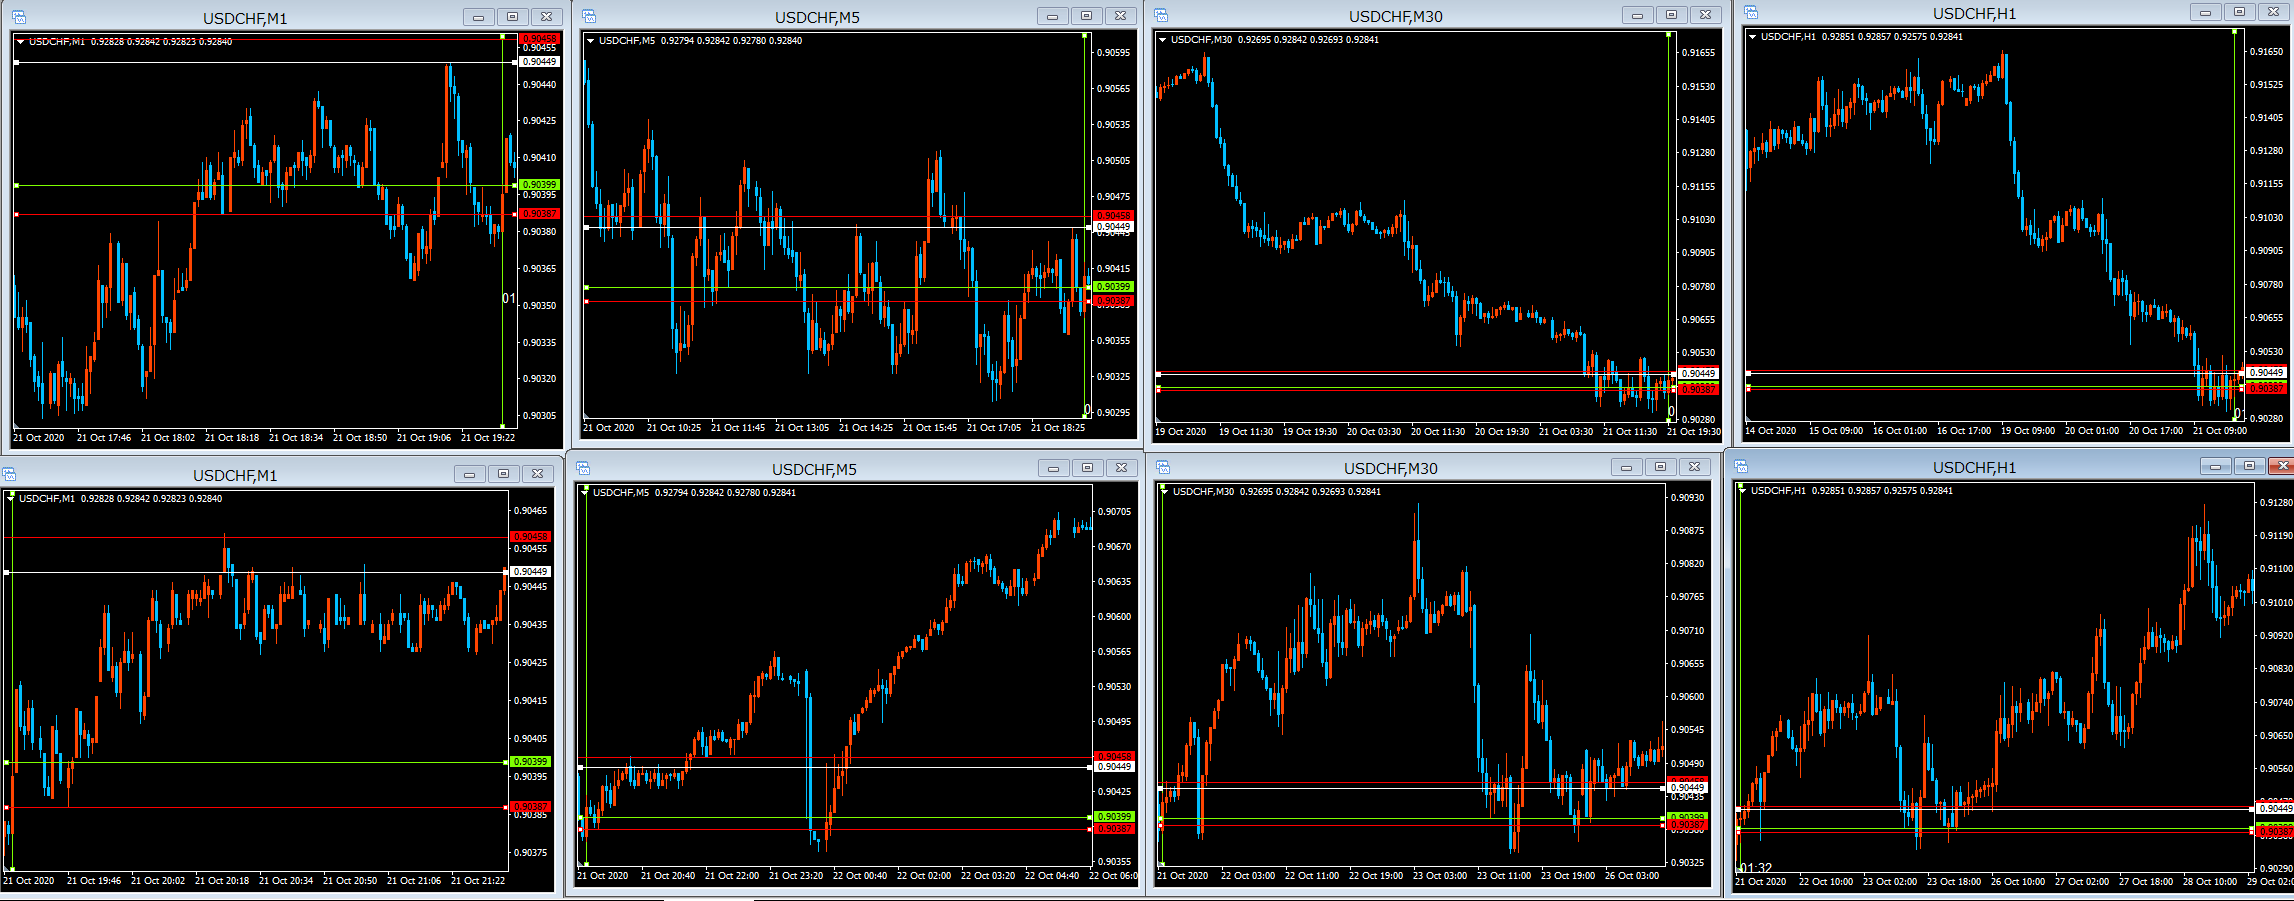This screenshot has width=2294, height=901.
Task: Click the chart icon of top USDCHF,H1 window
Action: pos(1751,12)
